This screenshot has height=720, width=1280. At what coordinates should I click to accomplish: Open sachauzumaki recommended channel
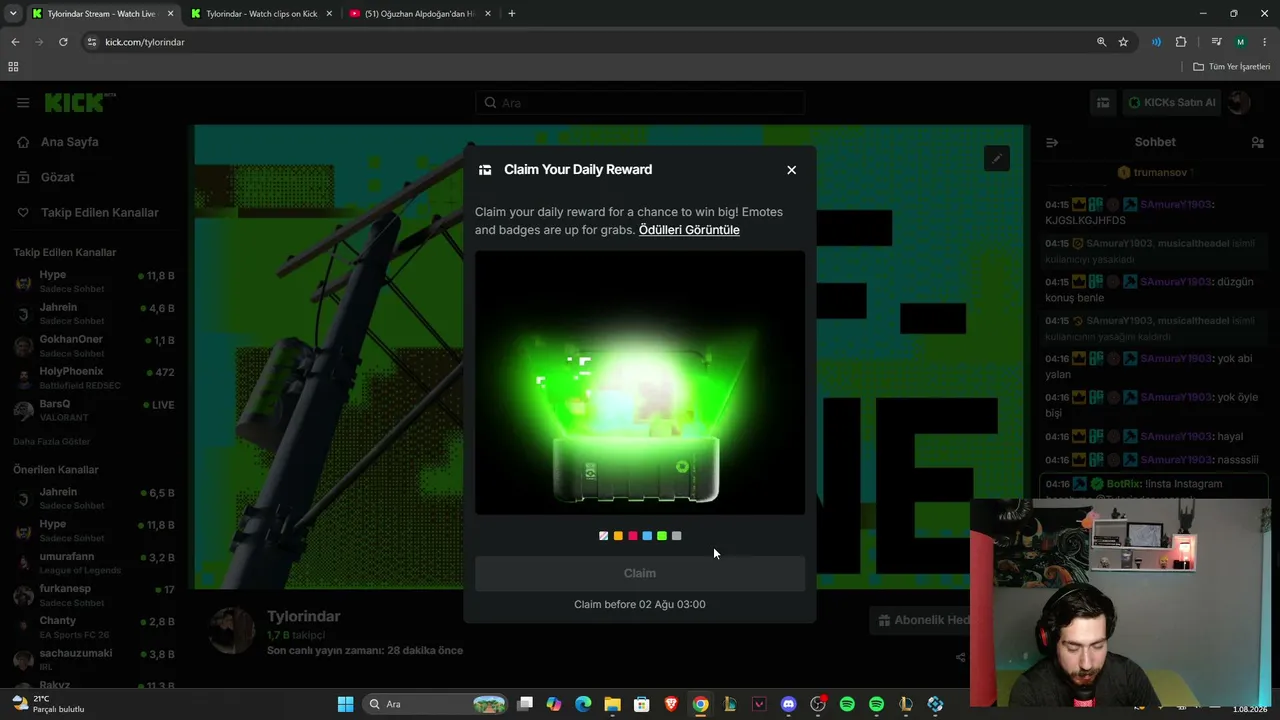94,659
